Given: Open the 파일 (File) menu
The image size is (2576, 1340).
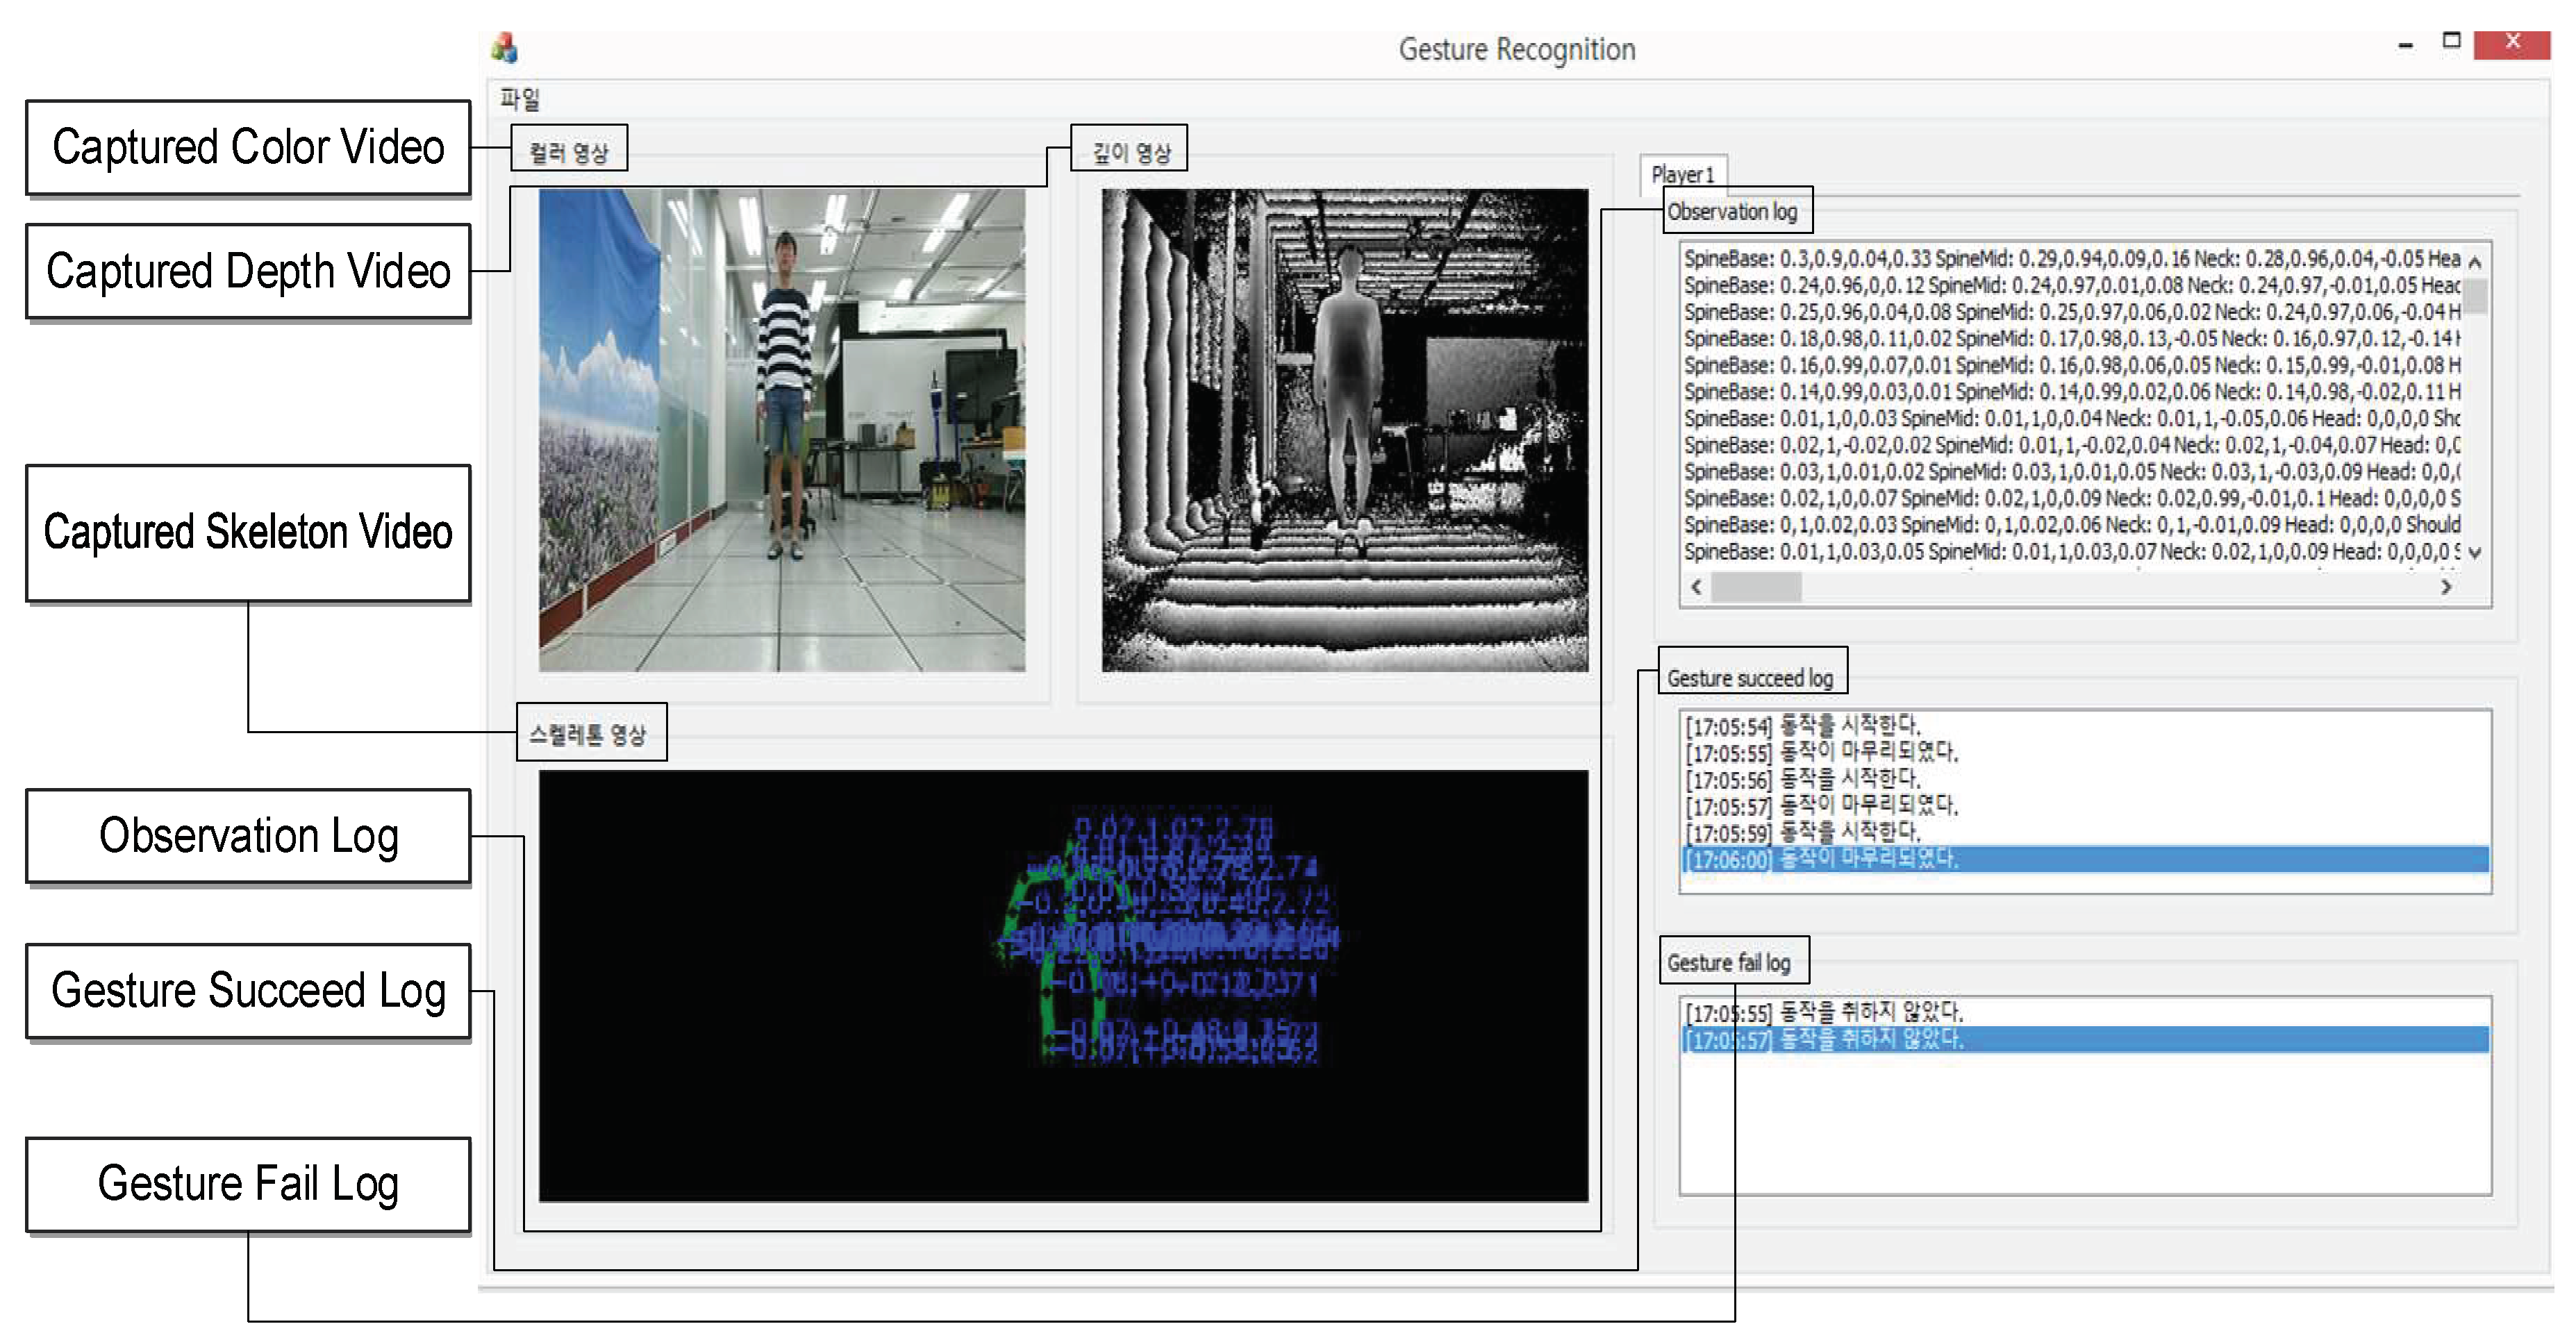Looking at the screenshot, I should pos(520,99).
